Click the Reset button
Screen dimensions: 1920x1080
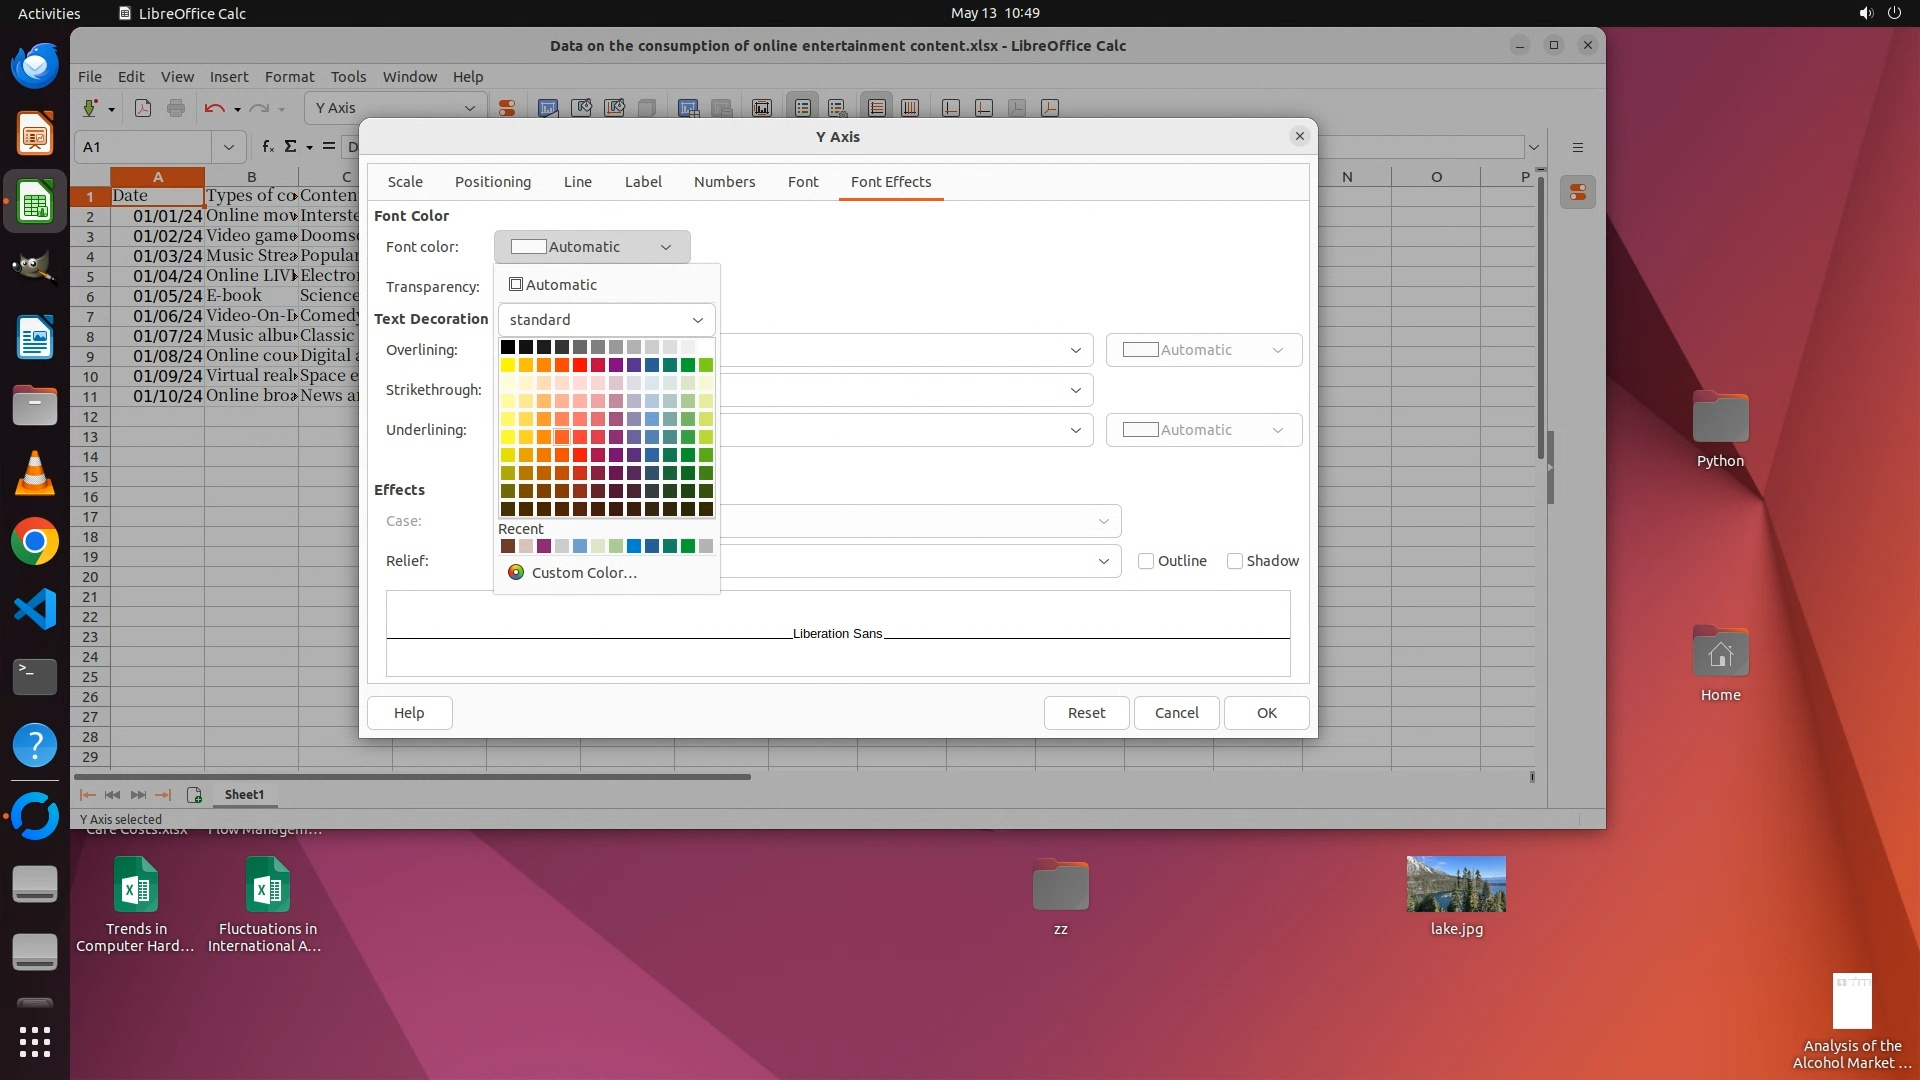click(1086, 713)
